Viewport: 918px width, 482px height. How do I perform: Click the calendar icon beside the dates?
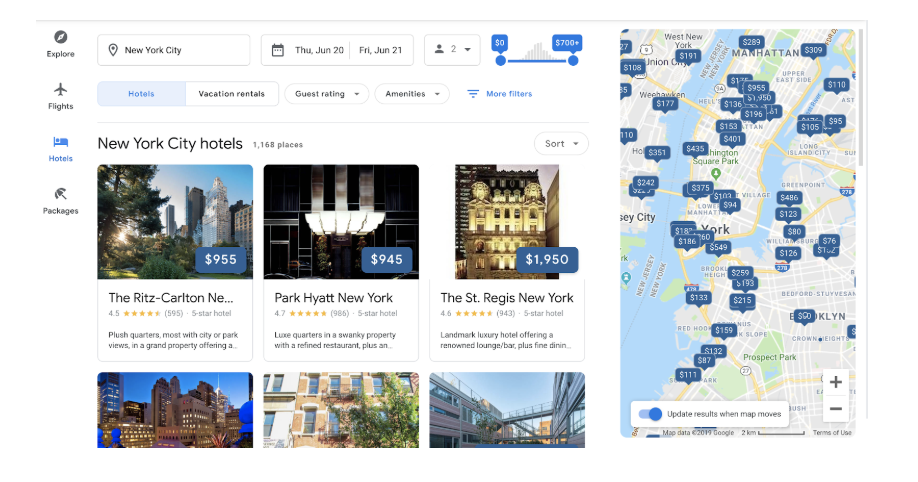[278, 50]
